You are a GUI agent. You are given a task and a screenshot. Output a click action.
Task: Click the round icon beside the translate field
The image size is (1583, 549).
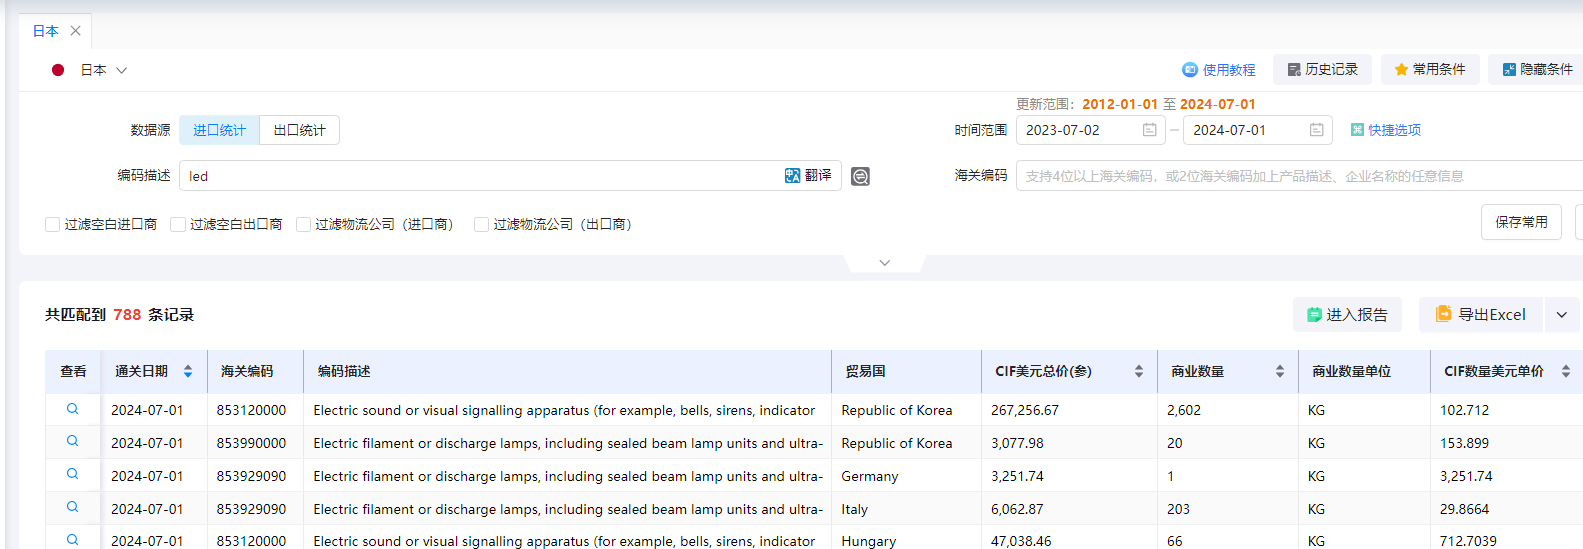click(860, 177)
